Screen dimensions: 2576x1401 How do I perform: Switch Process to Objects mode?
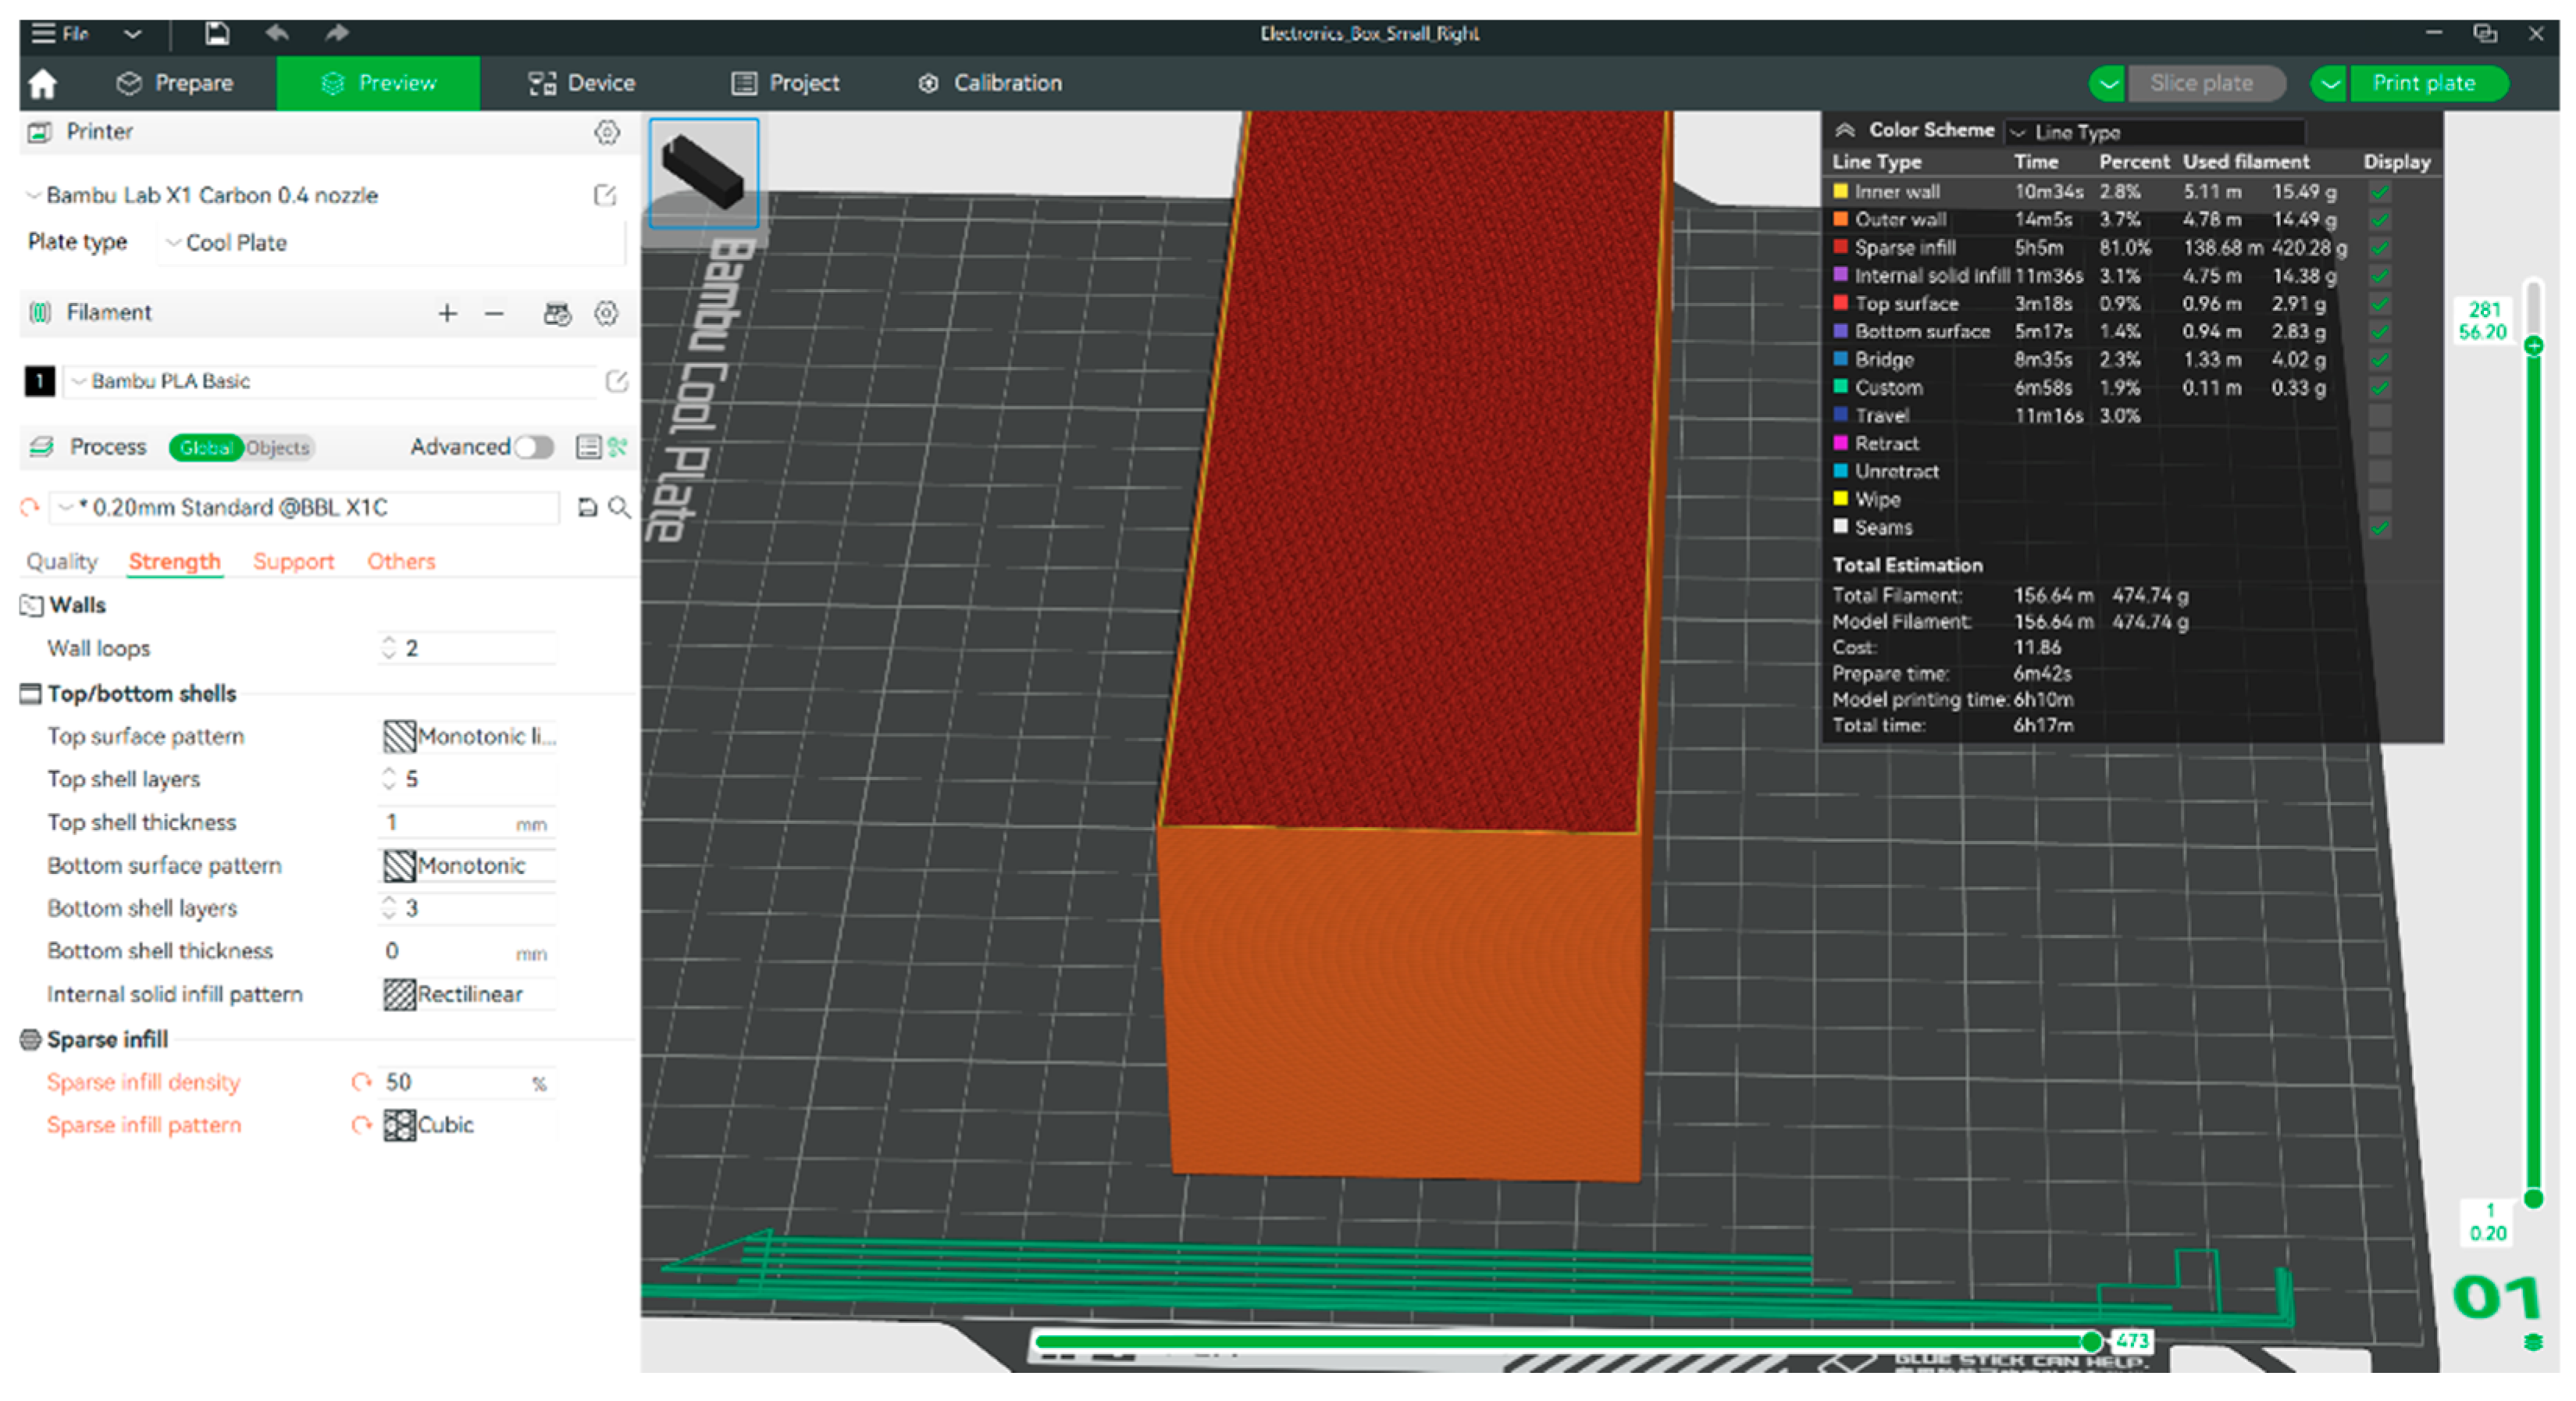tap(278, 448)
